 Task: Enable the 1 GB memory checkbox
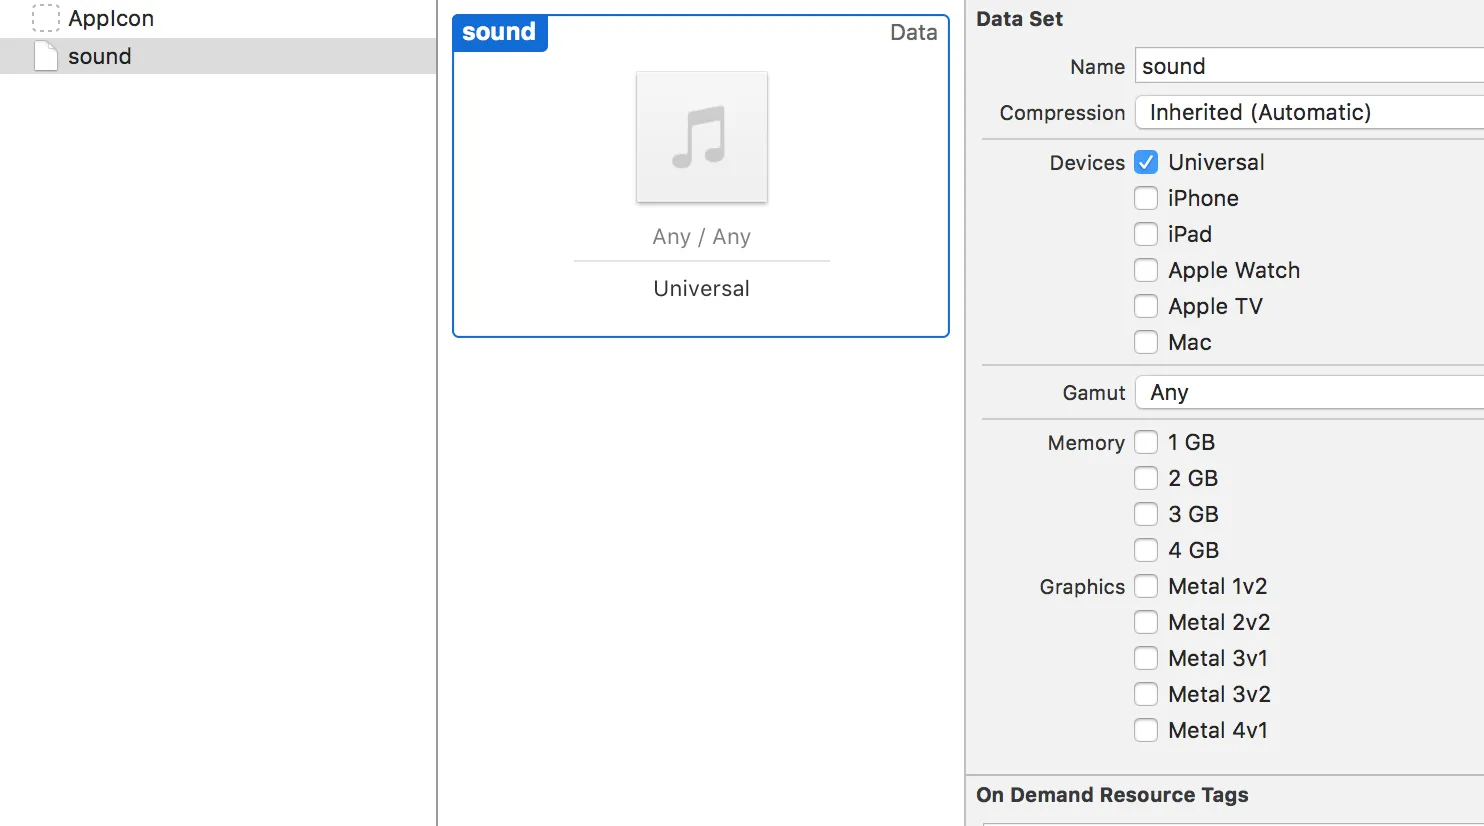(x=1146, y=442)
